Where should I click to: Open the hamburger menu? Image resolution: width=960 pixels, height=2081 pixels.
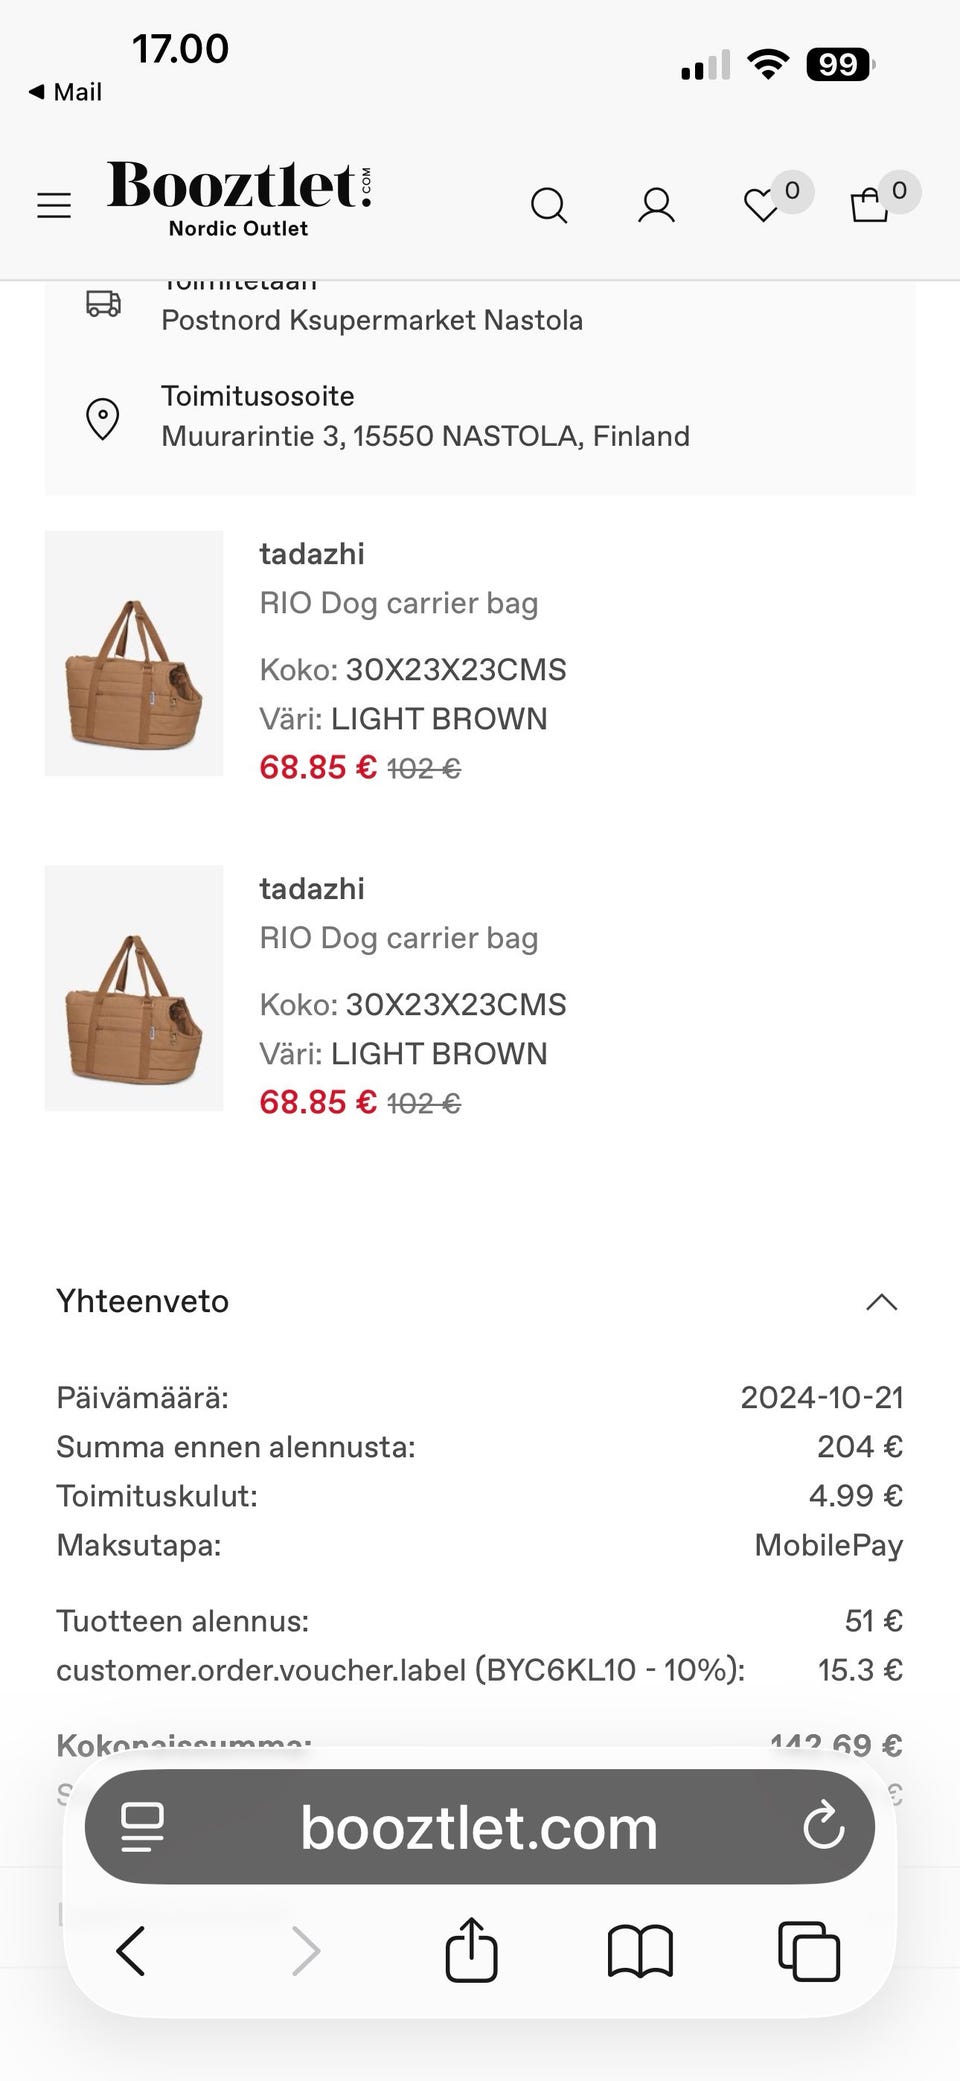pyautogui.click(x=54, y=205)
